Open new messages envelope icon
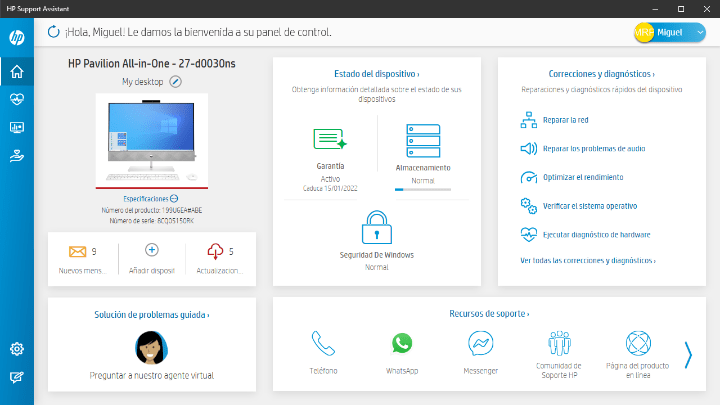The width and height of the screenshot is (720, 405). 78,252
